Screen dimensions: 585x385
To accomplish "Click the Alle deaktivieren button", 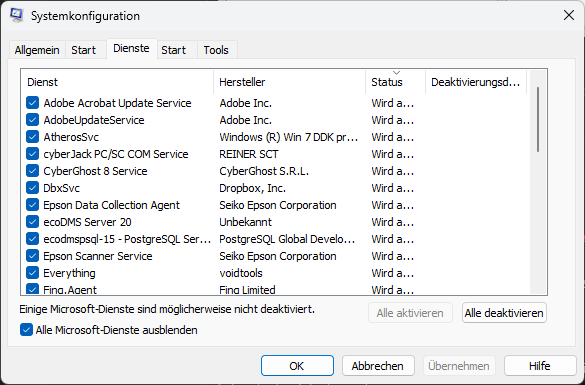I will (x=504, y=313).
